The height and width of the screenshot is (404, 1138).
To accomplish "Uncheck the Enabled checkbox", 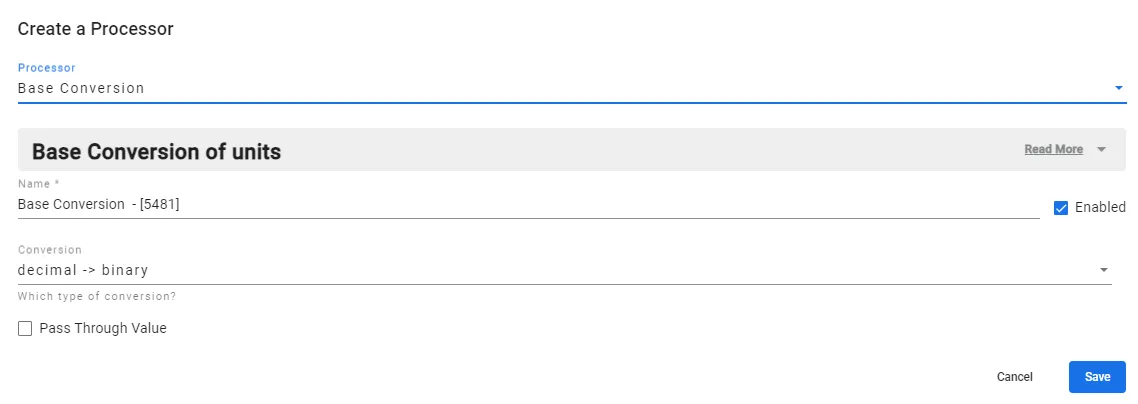I will pos(1061,208).
